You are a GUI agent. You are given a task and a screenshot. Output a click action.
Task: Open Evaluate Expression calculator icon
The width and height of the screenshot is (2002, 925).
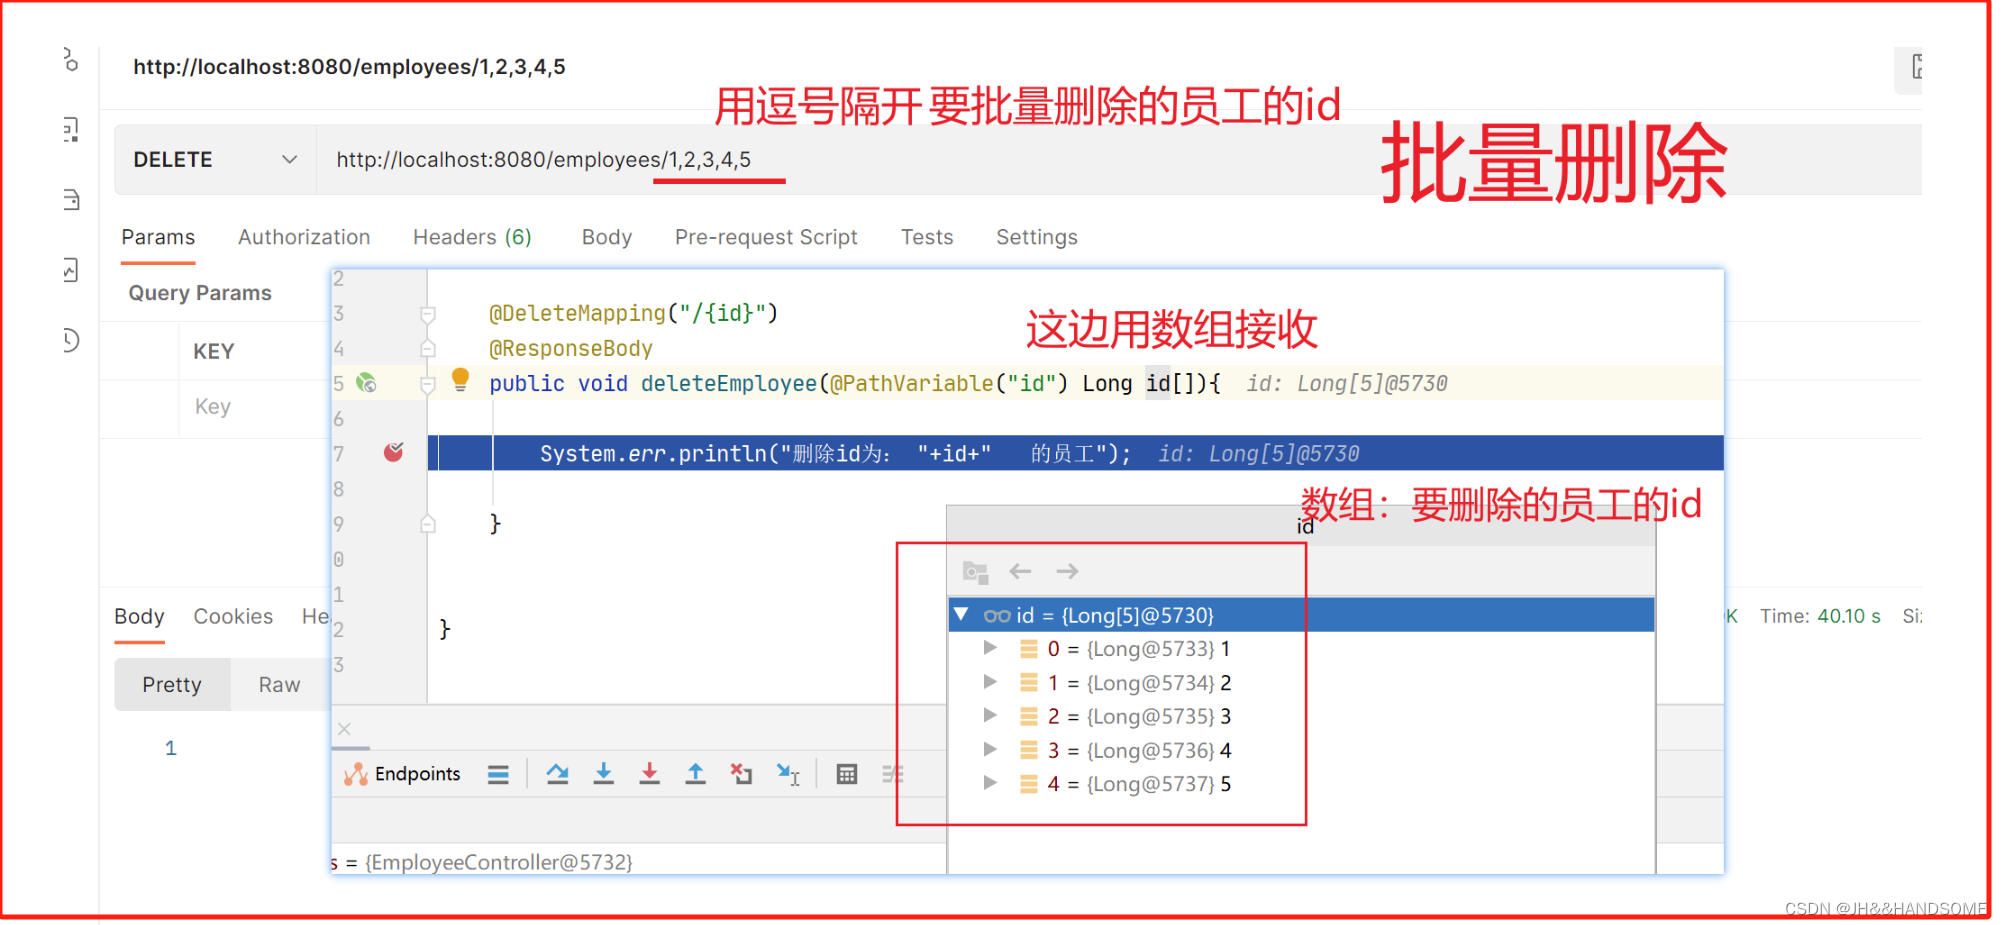tap(847, 774)
